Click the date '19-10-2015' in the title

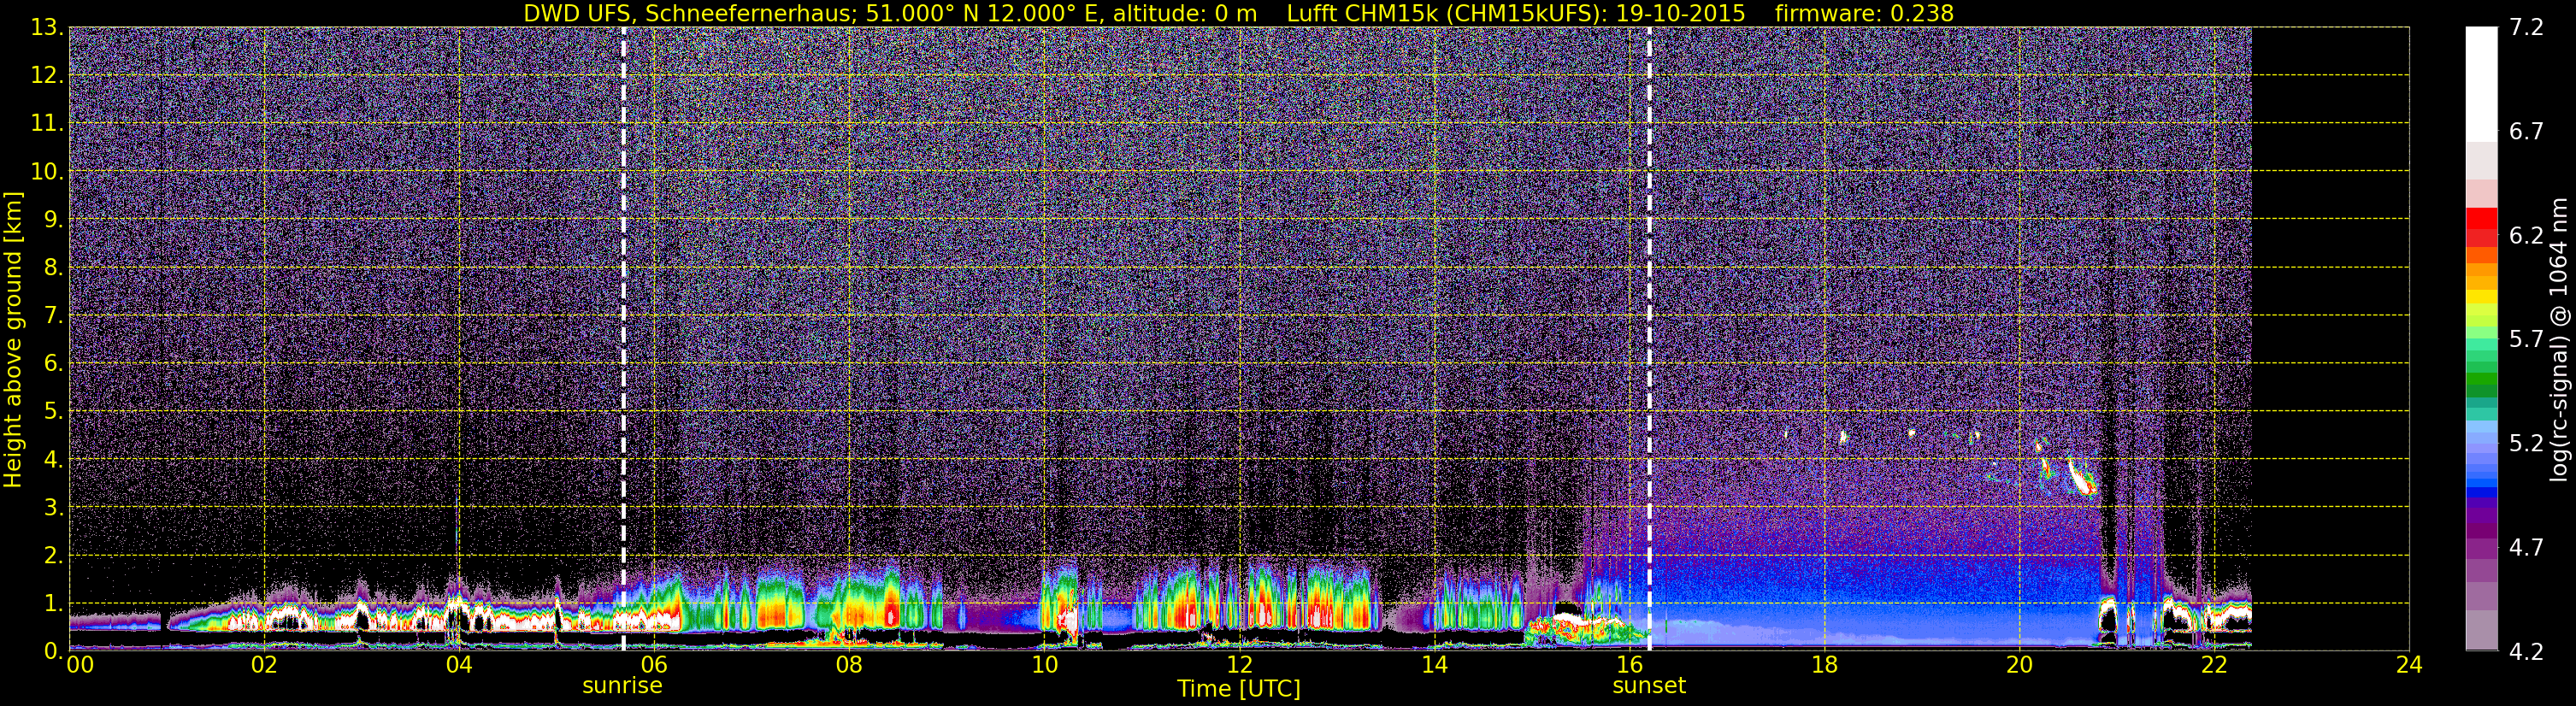click(x=1681, y=14)
